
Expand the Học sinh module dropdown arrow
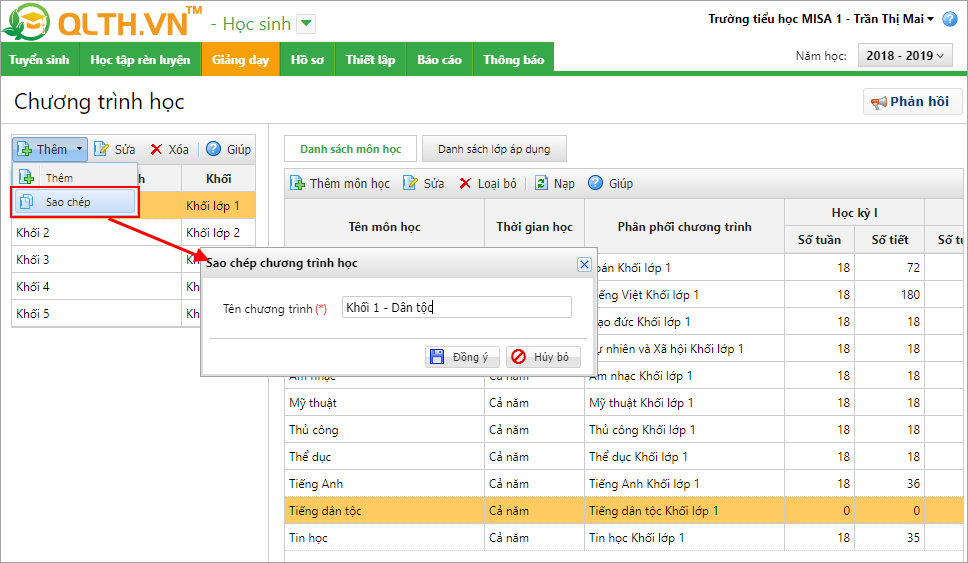pos(306,24)
